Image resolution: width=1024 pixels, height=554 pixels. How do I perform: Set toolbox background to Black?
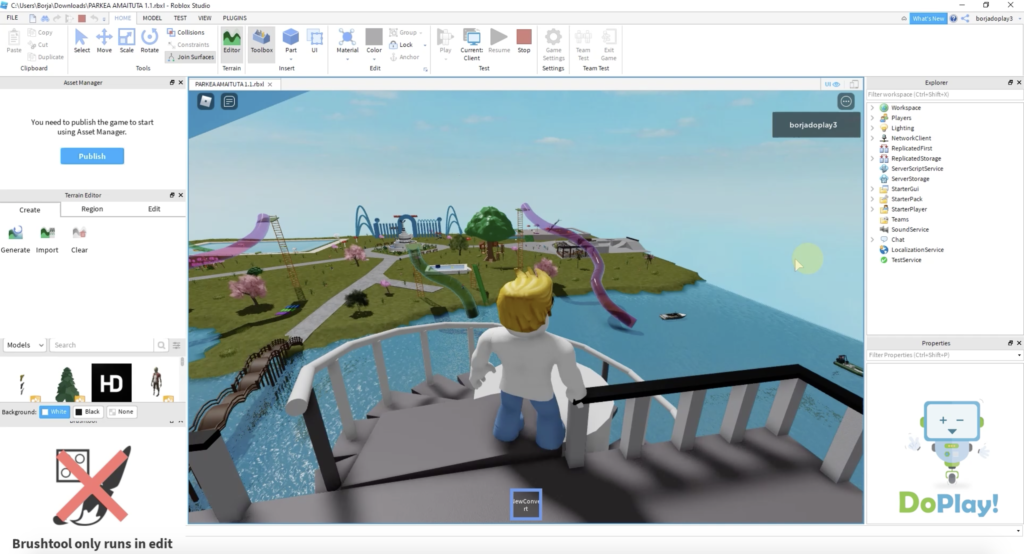88,412
